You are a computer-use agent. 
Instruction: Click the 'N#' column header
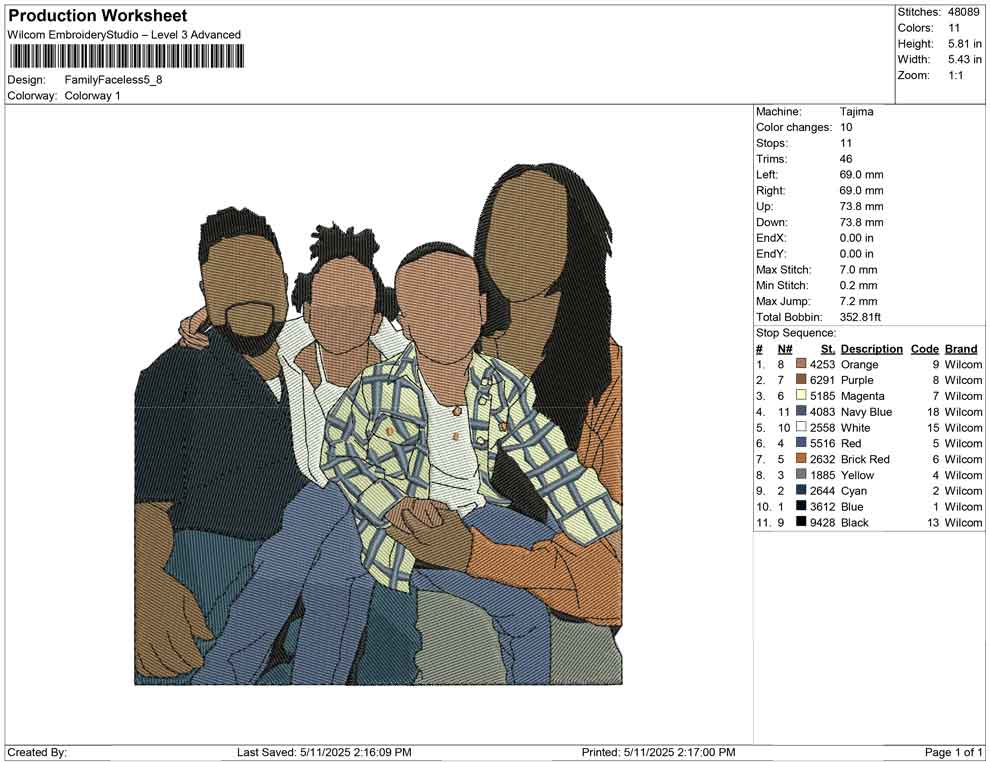[785, 349]
